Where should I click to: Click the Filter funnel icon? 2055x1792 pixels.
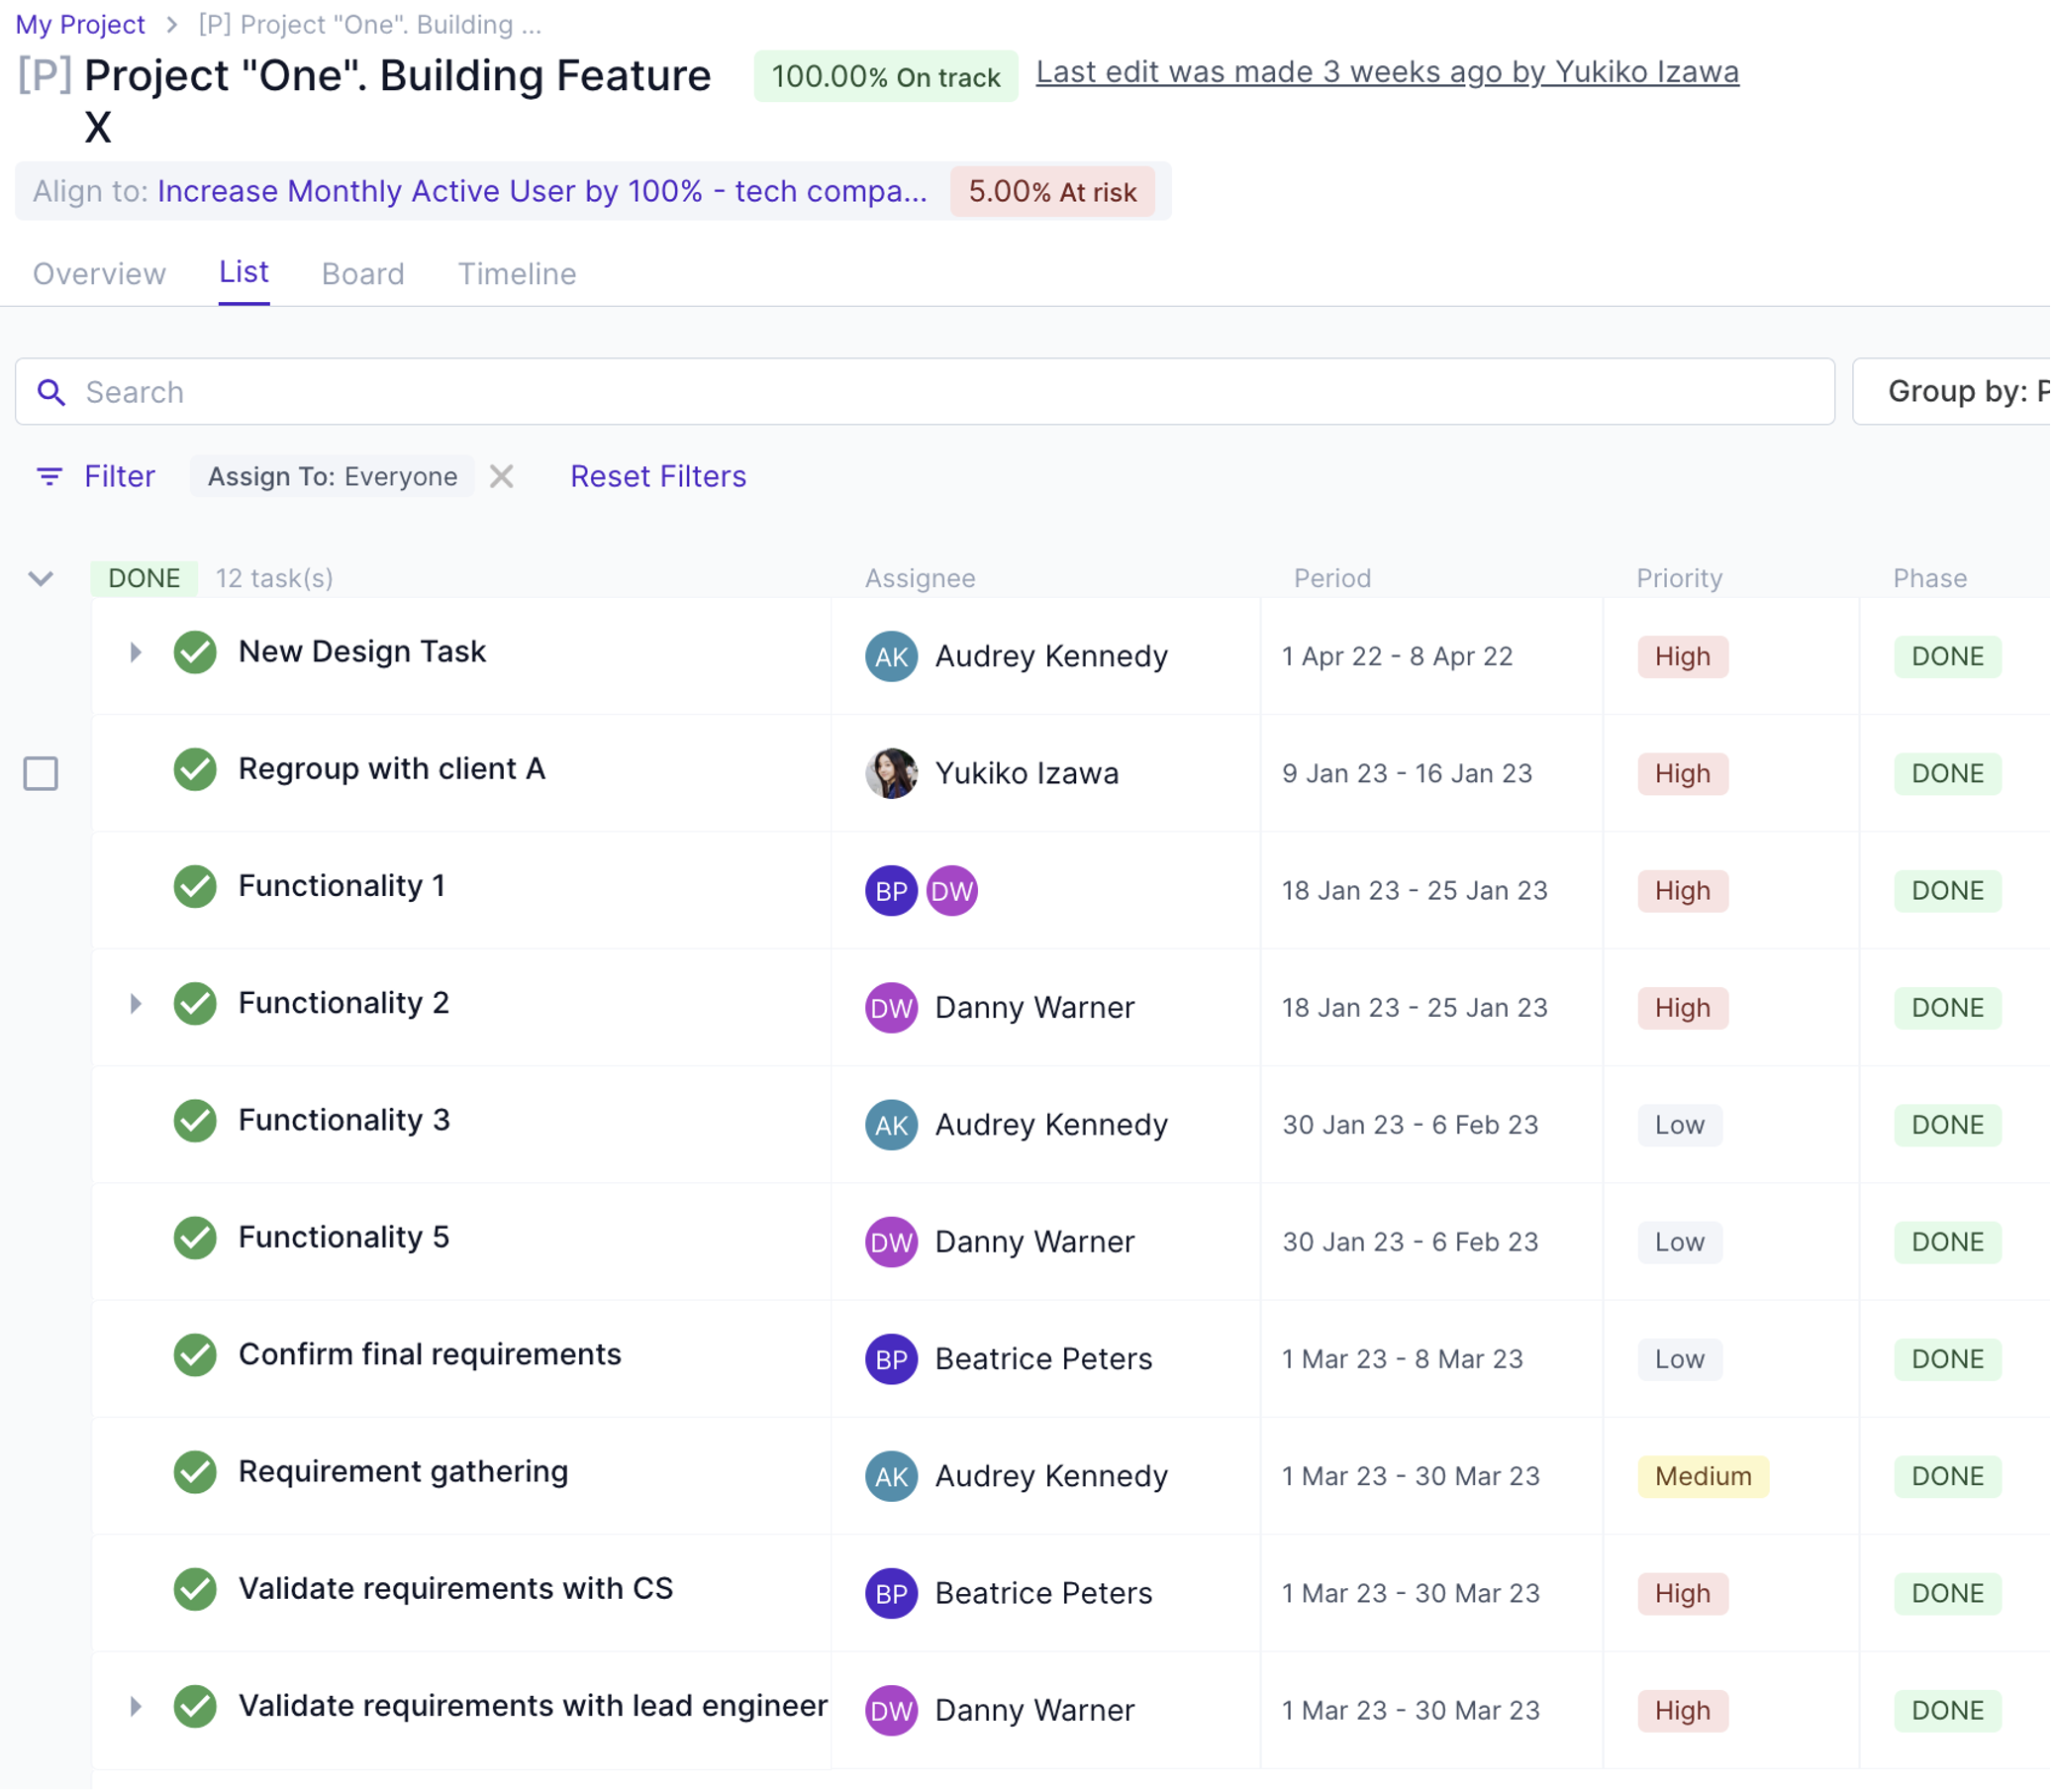pos(49,477)
